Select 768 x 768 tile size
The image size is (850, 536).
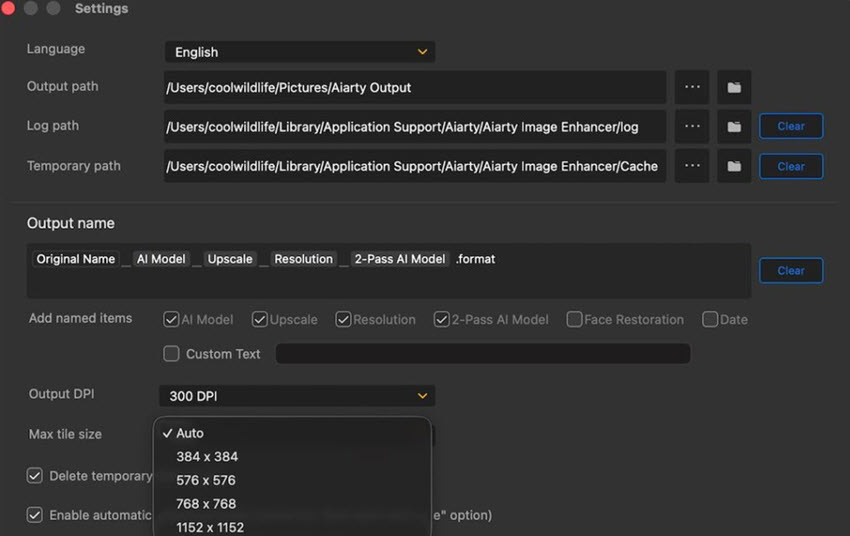click(293, 504)
